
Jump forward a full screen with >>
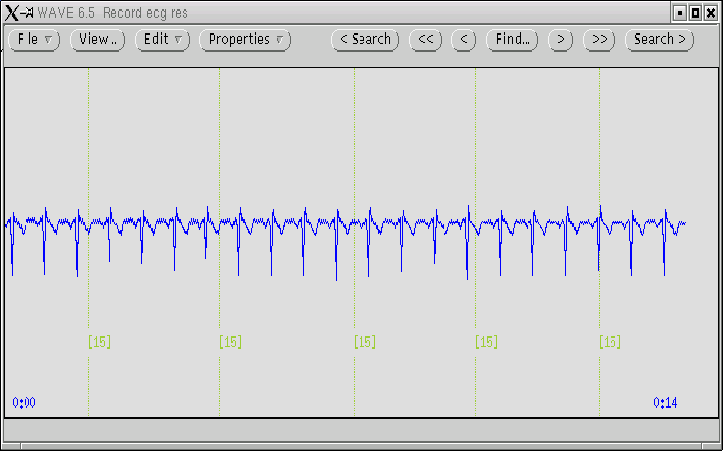pos(599,40)
